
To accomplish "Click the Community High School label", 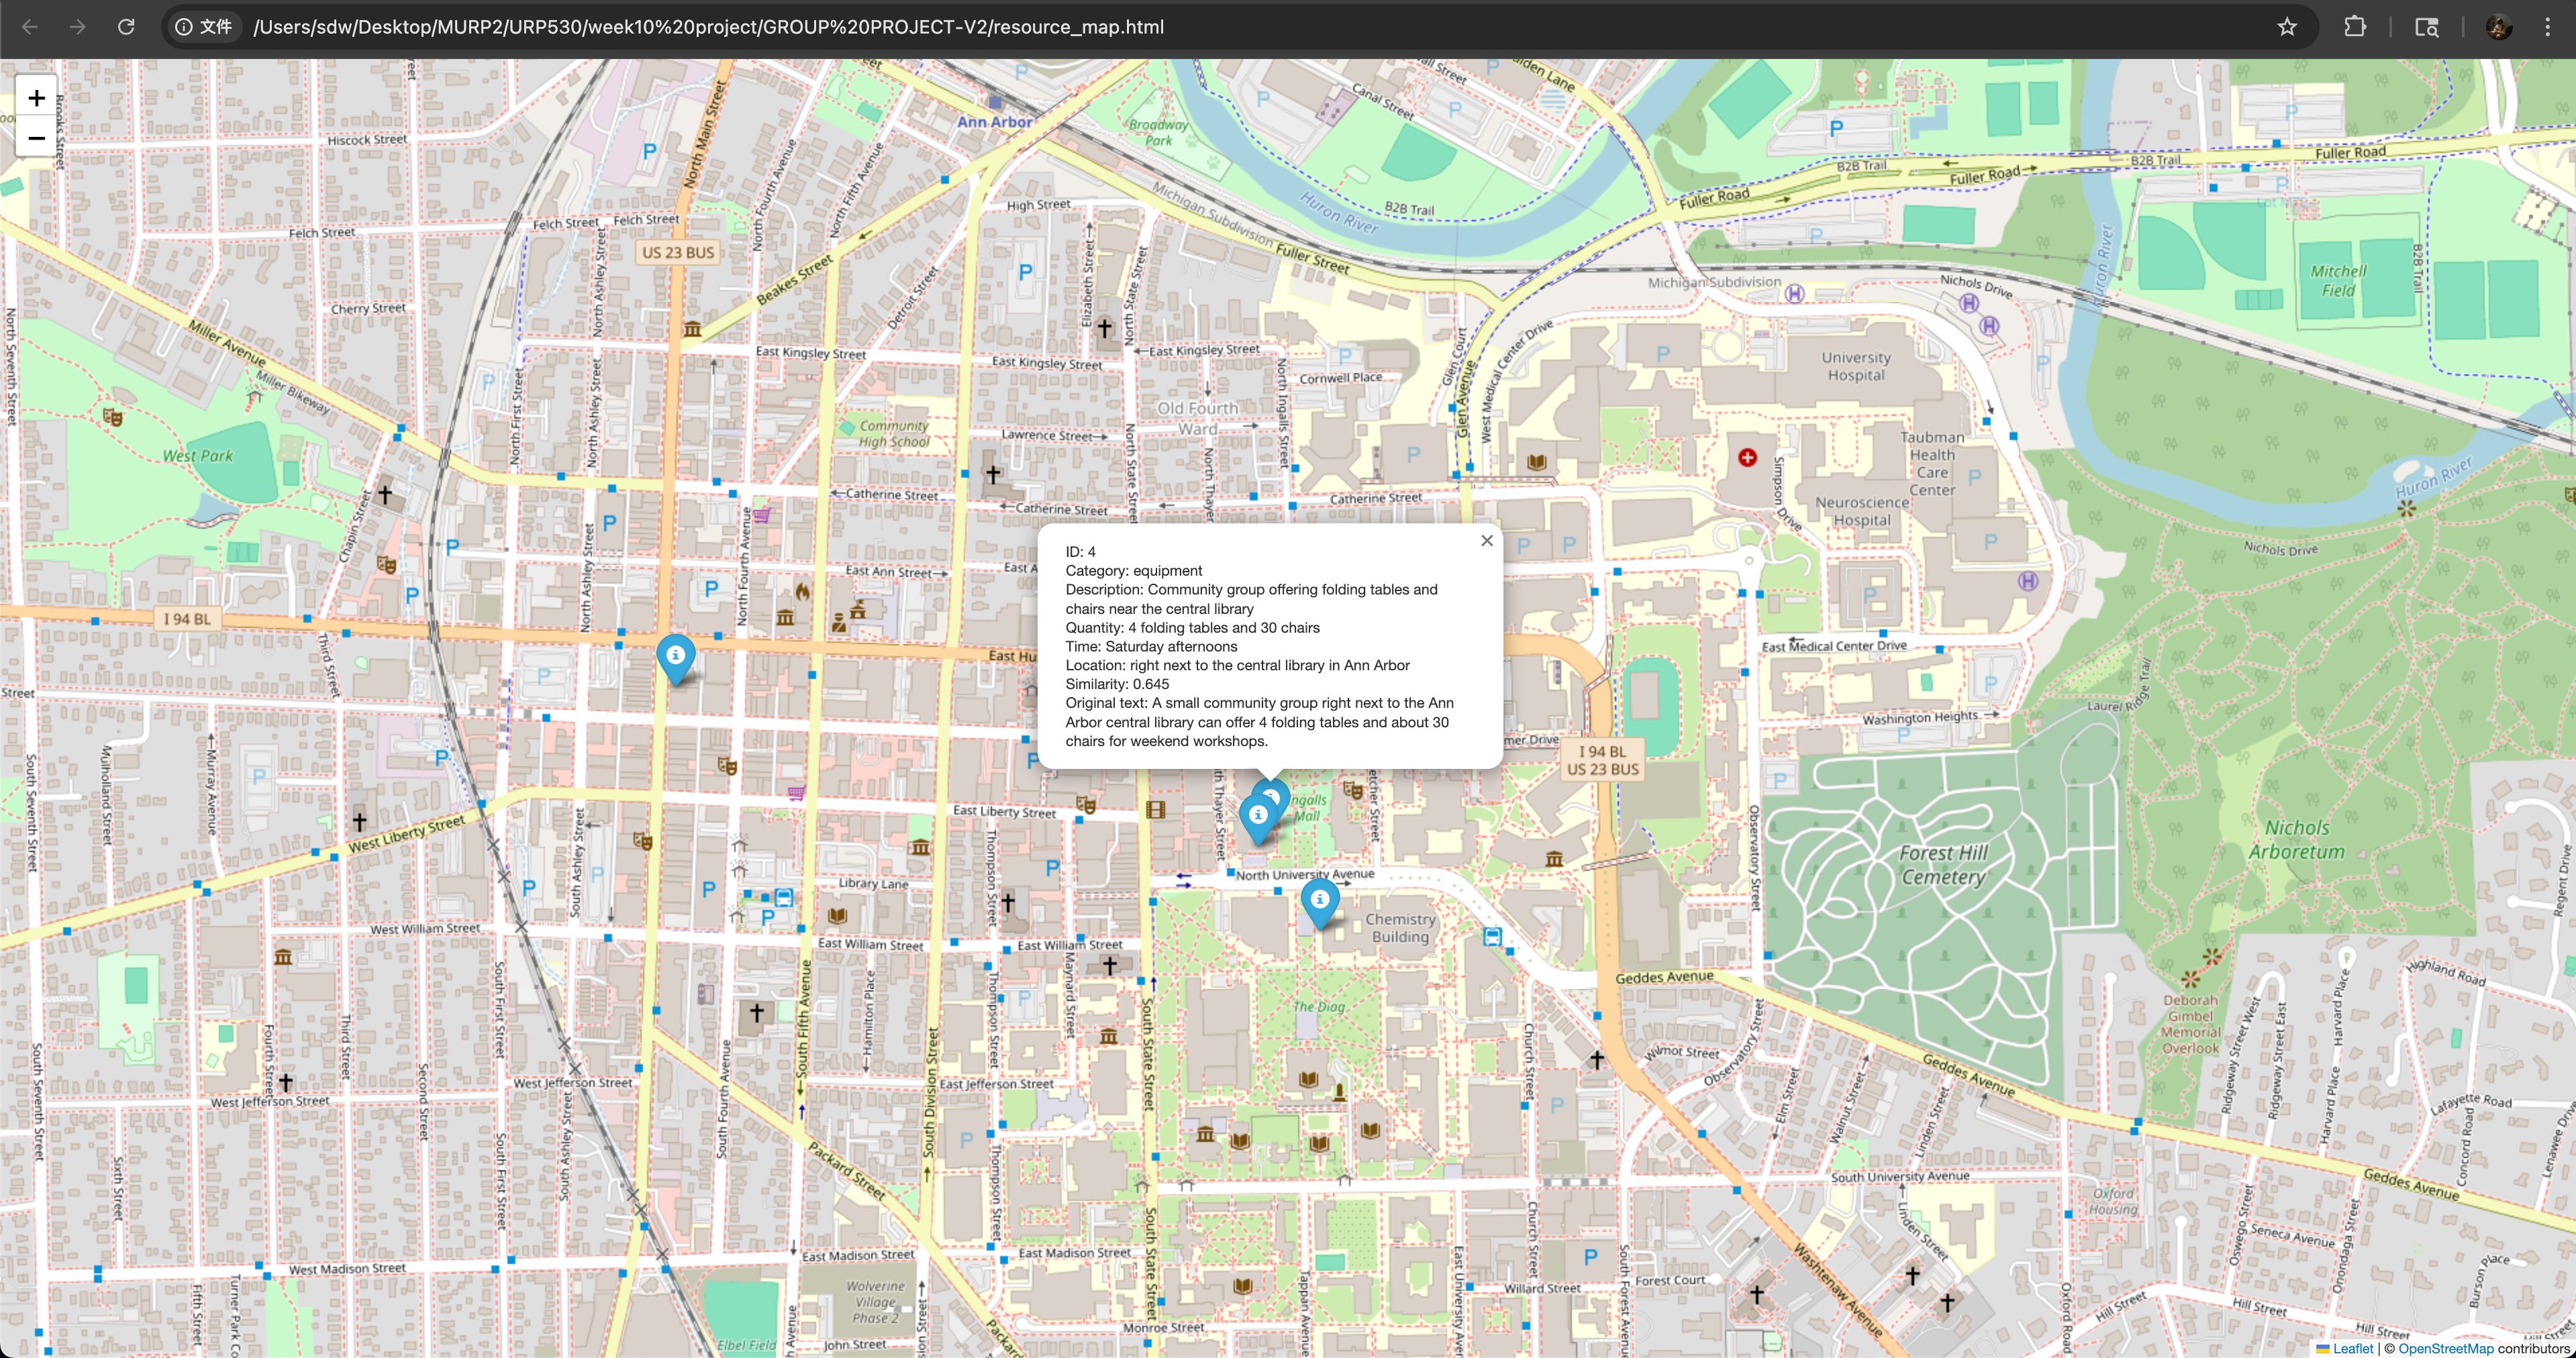I will 894,433.
